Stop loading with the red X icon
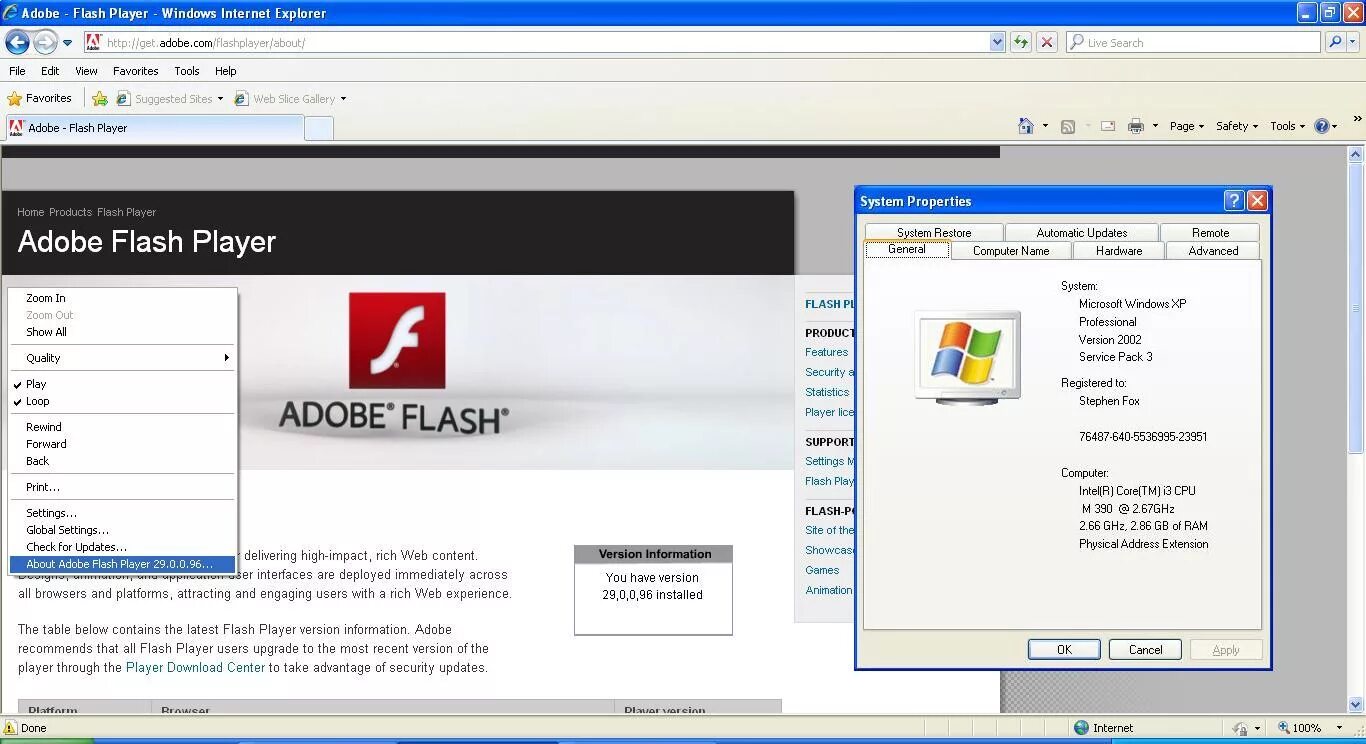1366x744 pixels. pyautogui.click(x=1046, y=42)
